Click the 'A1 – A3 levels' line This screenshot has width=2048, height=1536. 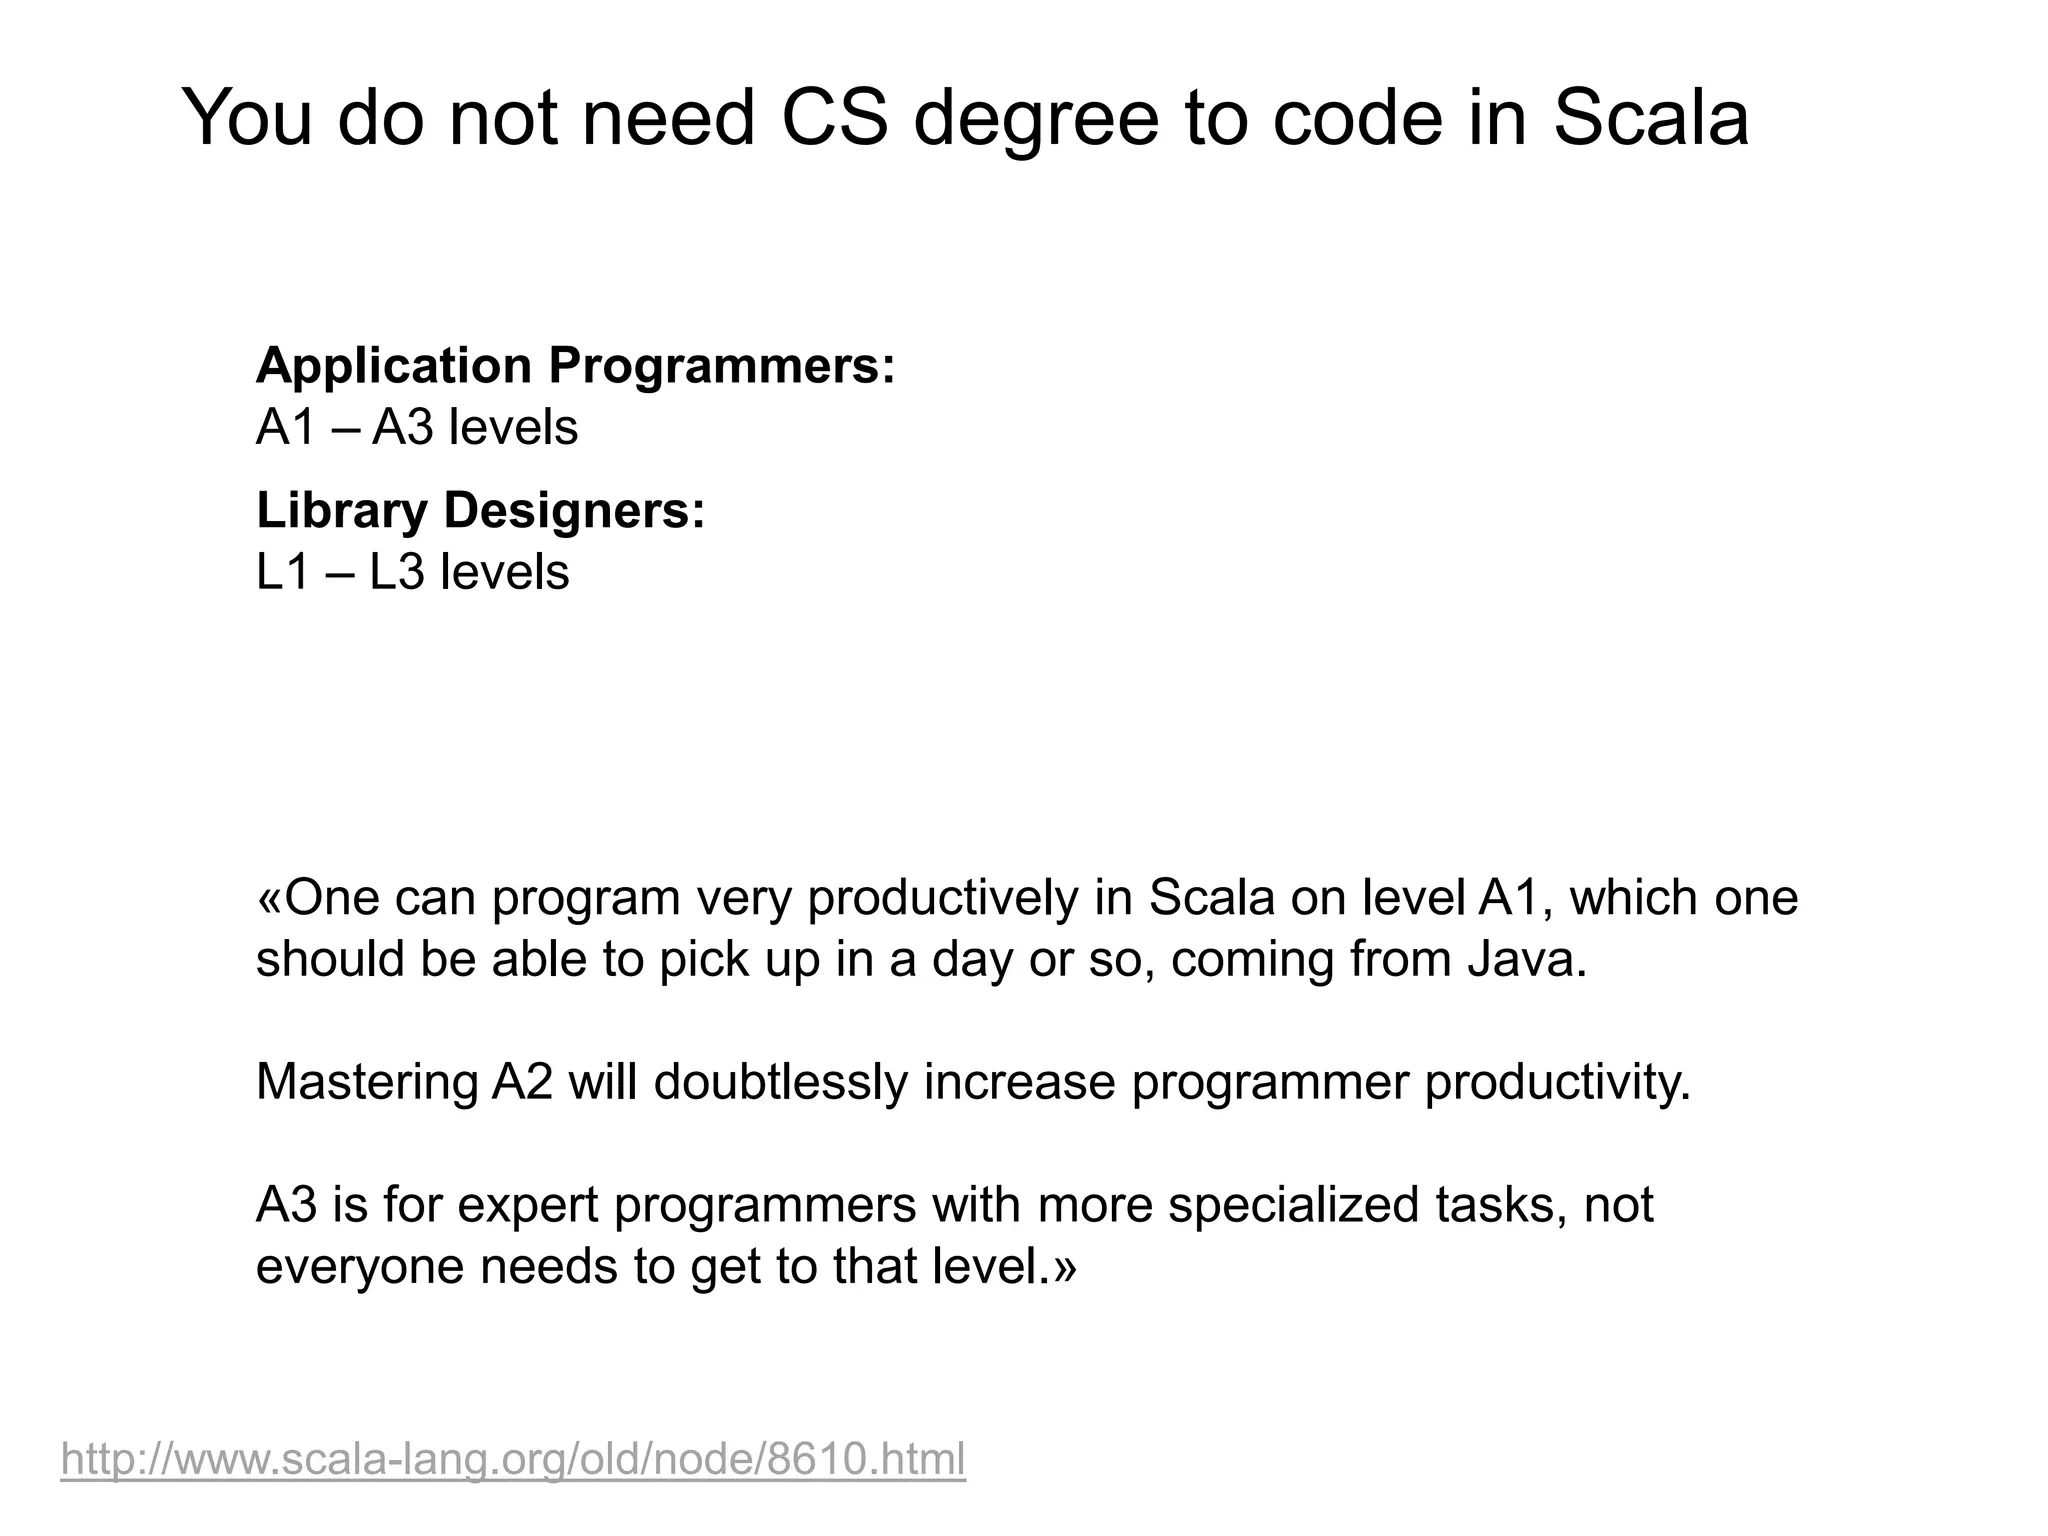(x=417, y=428)
